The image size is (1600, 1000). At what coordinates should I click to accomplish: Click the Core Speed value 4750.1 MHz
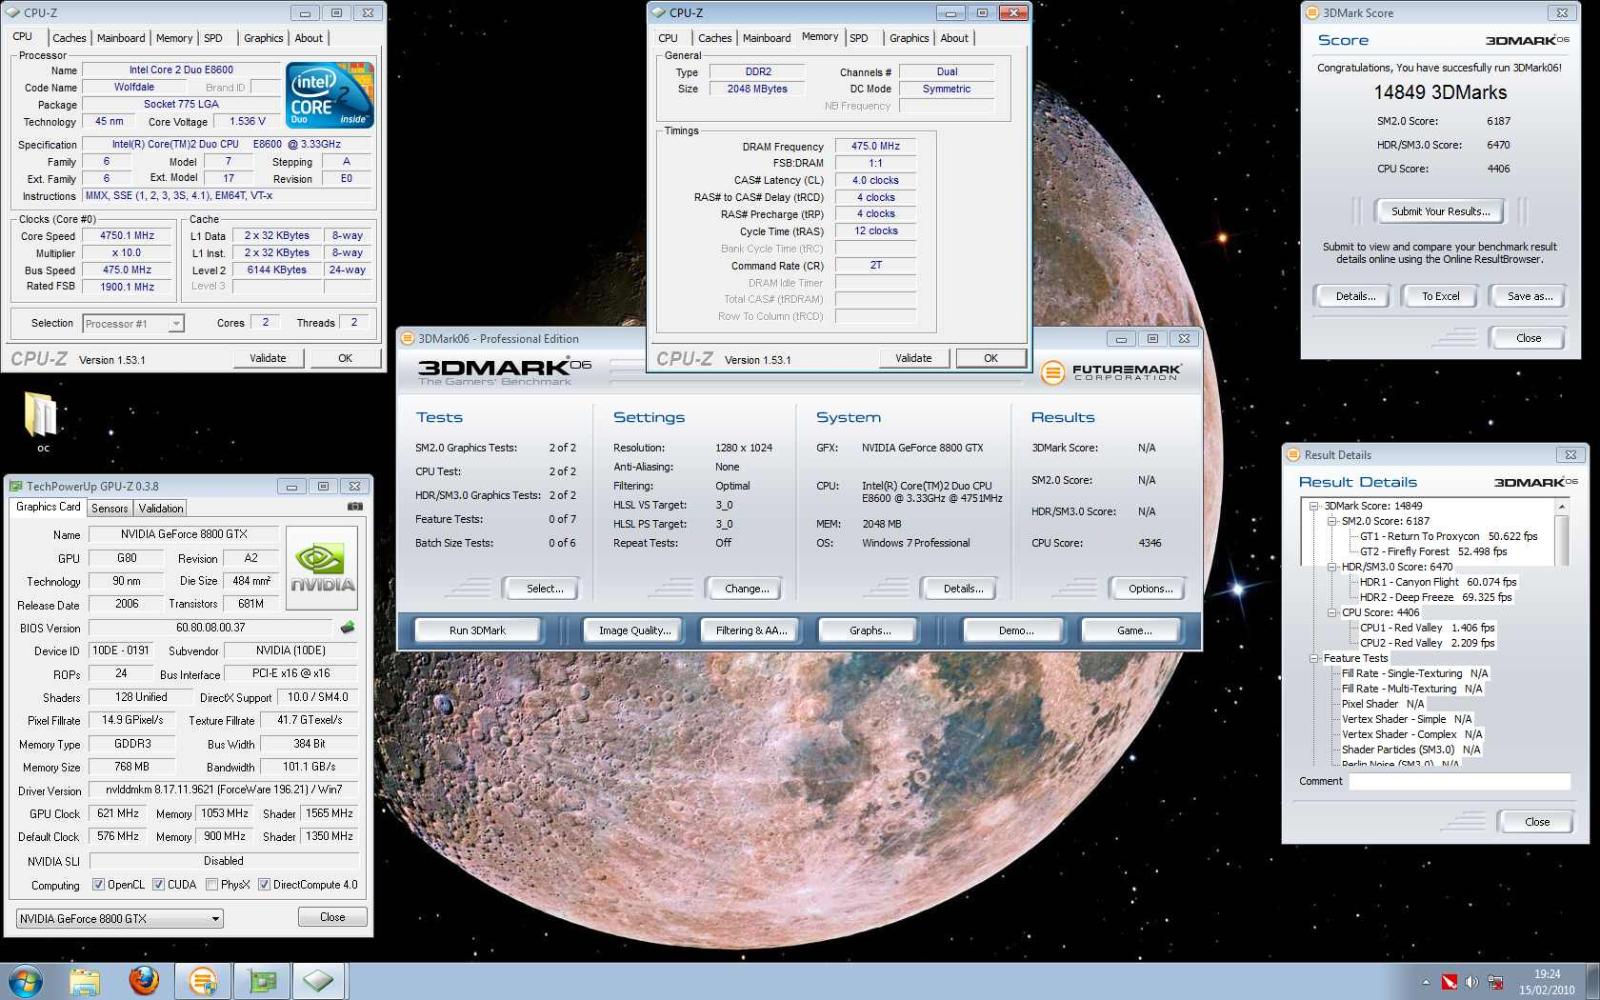pyautogui.click(x=126, y=236)
